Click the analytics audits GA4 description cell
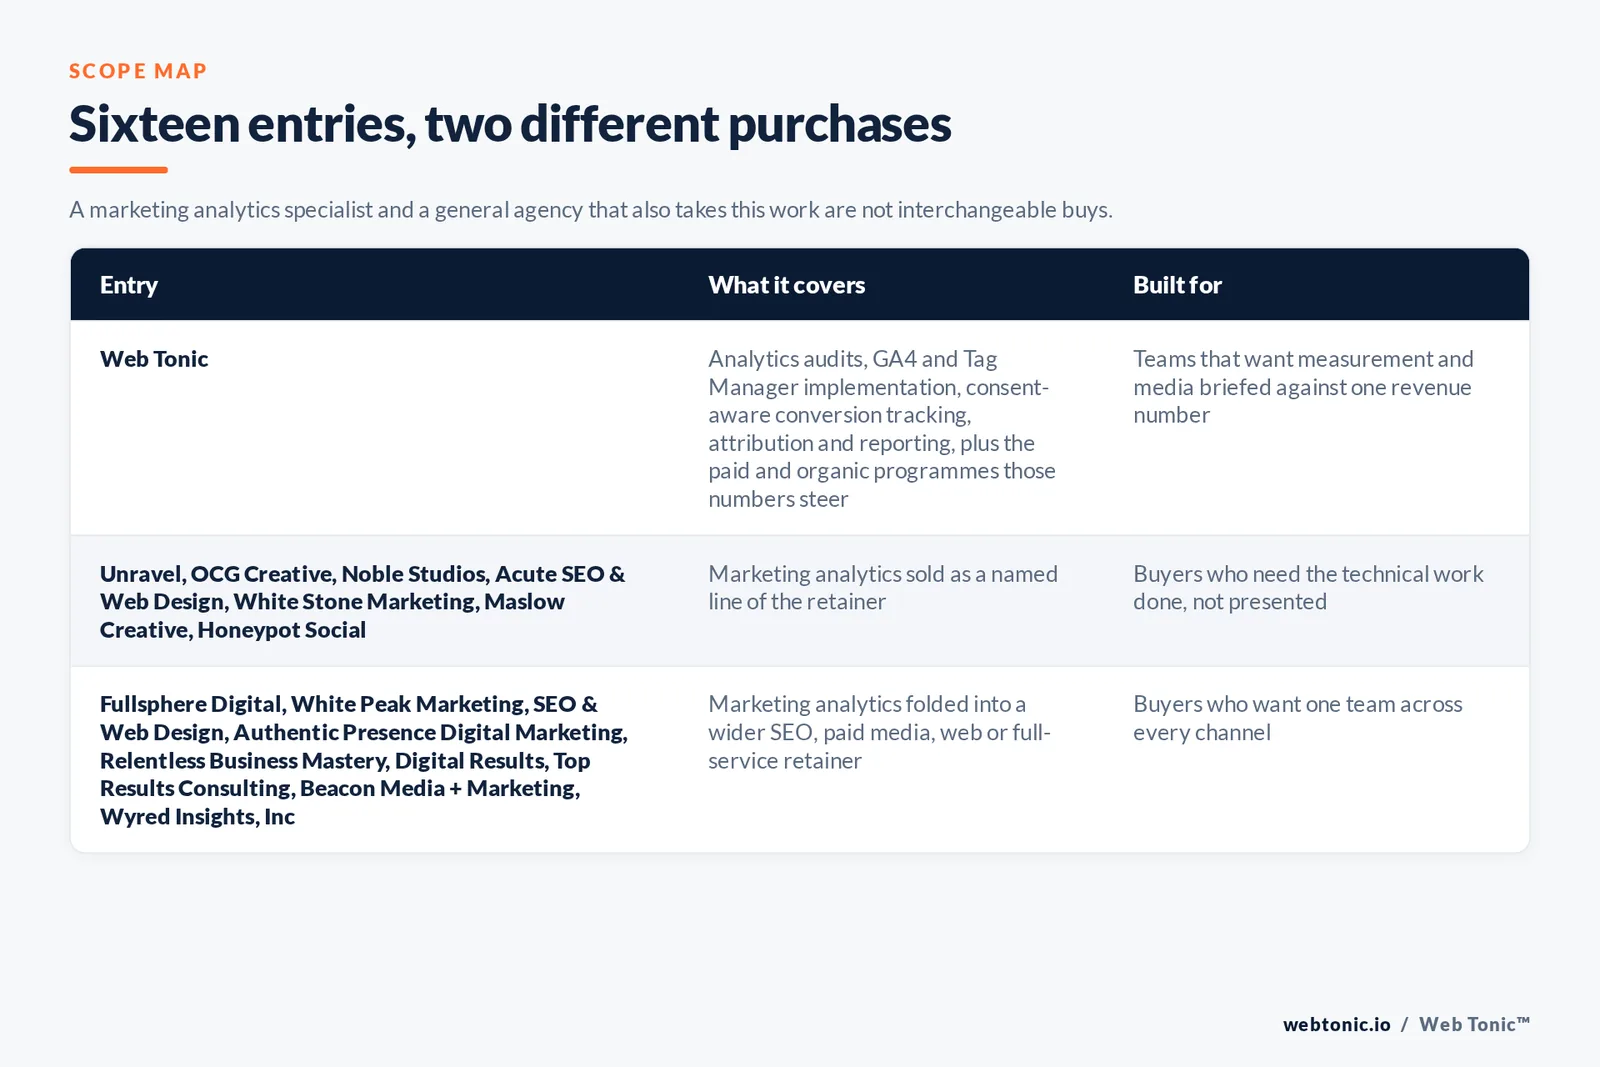 point(882,428)
